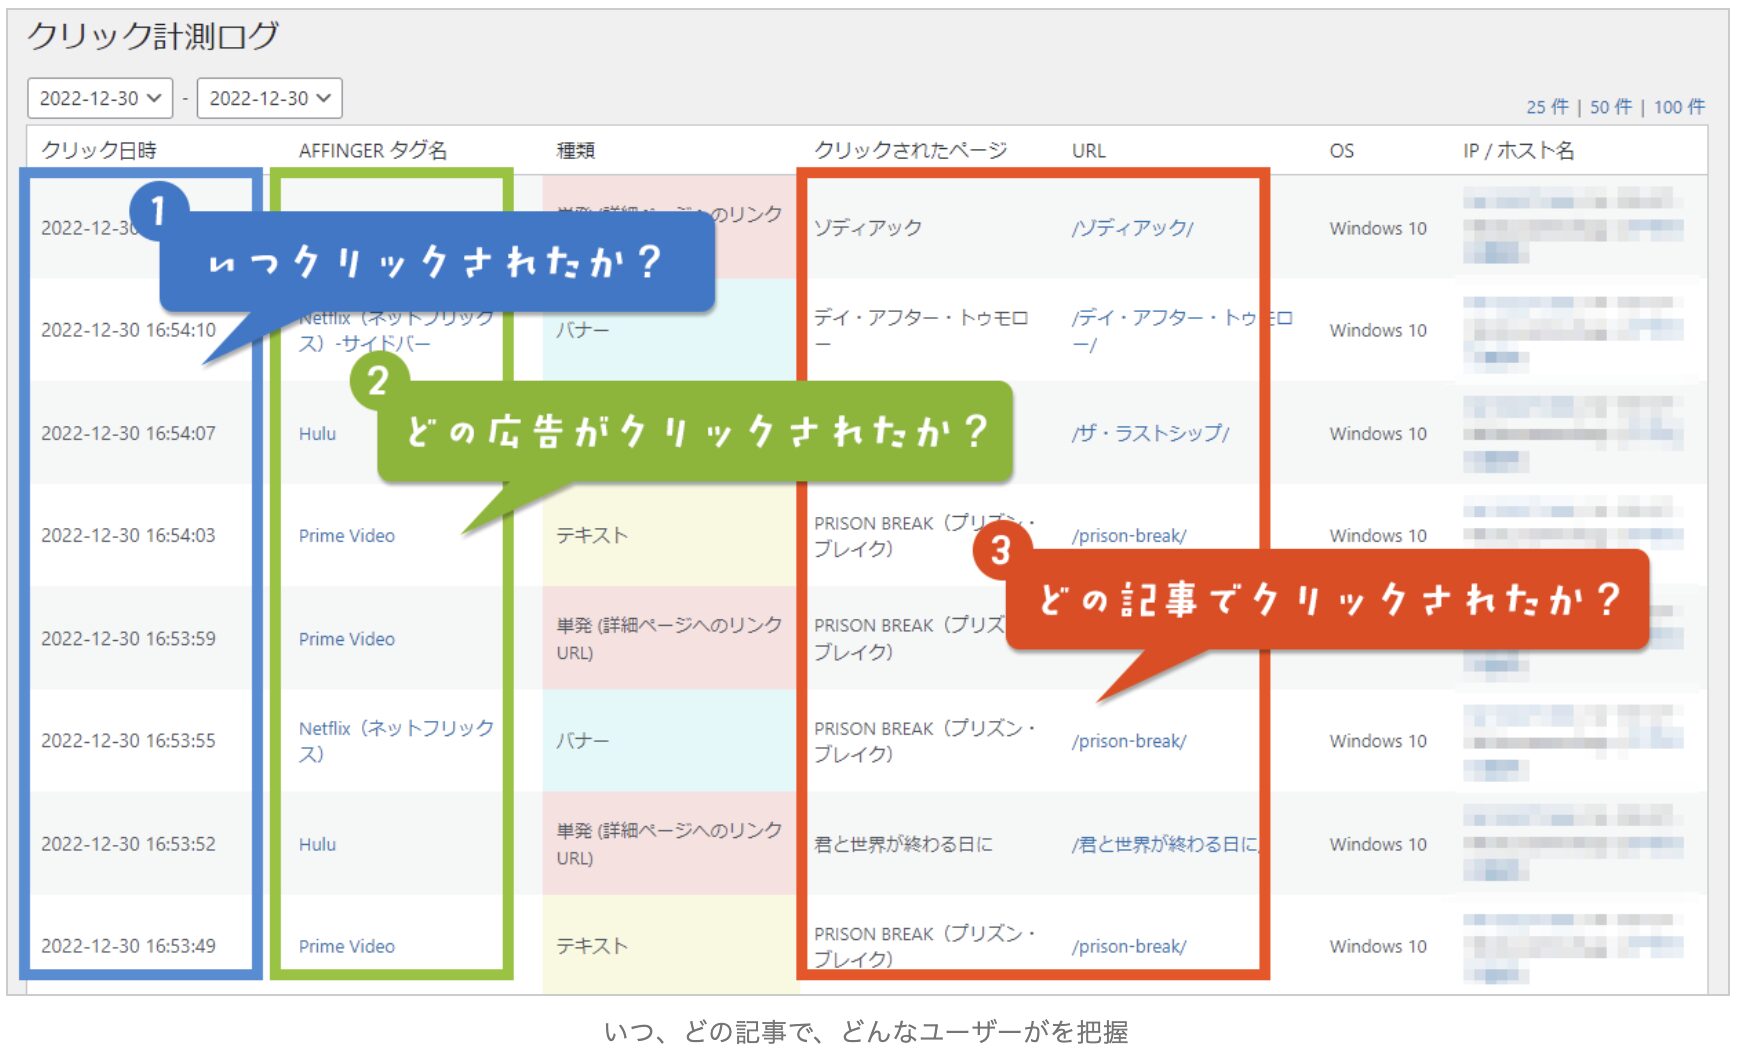Click the クリックされたページ column header

[911, 150]
